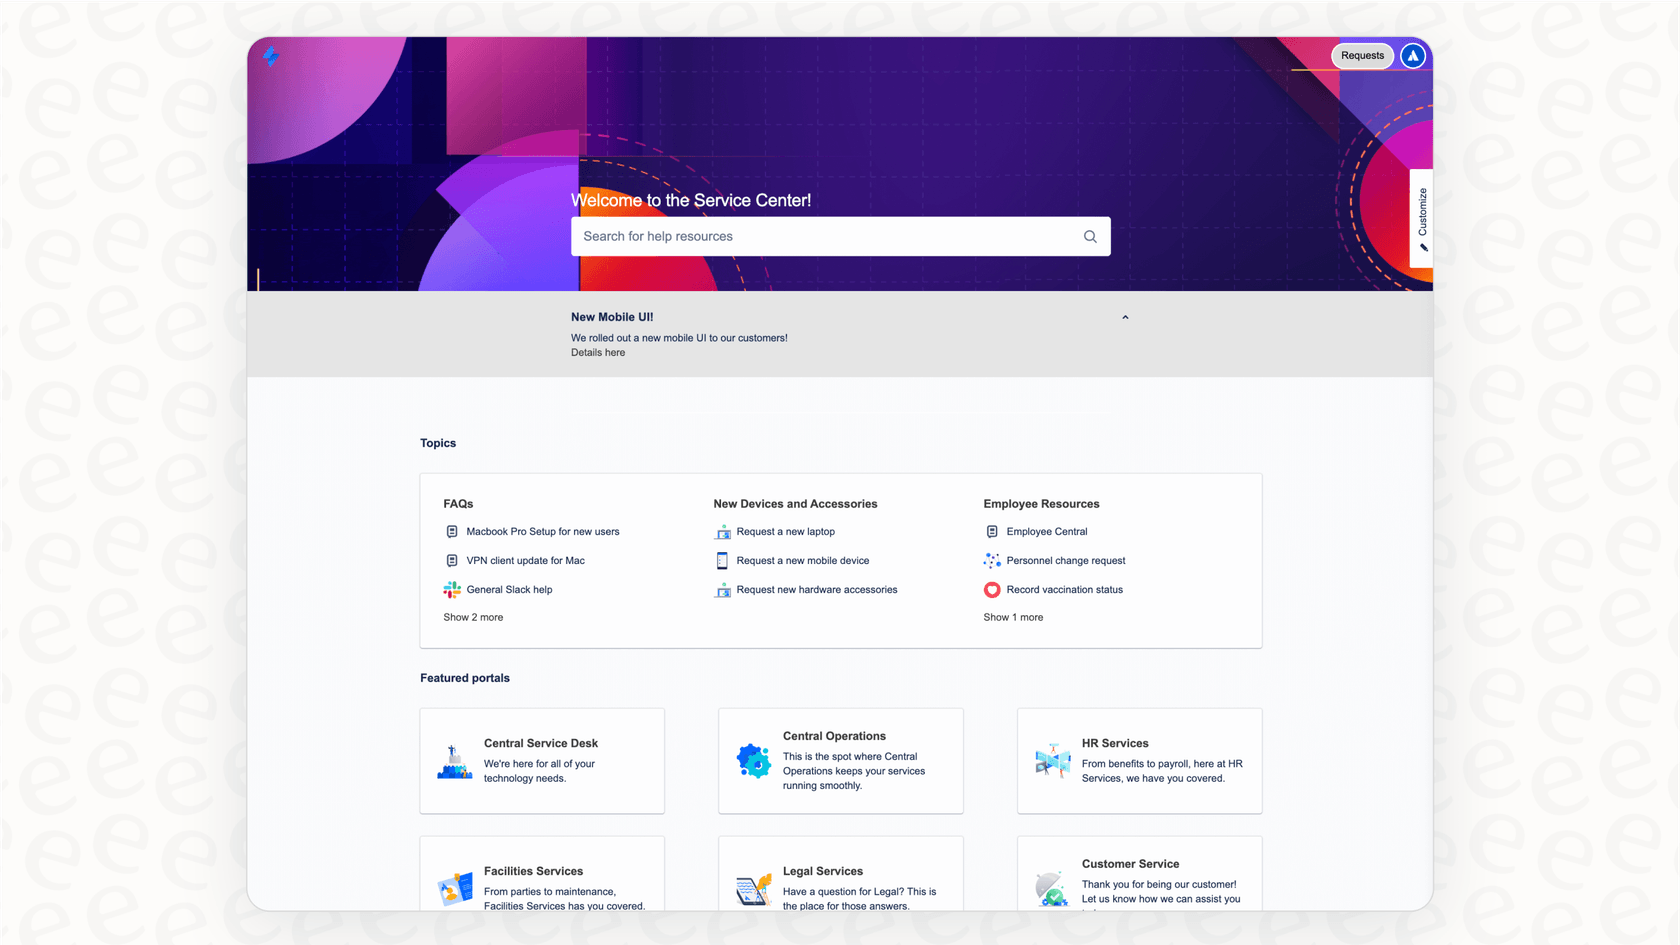The height and width of the screenshot is (945, 1680).
Task: Click the Legal Services portal icon
Action: (x=753, y=888)
